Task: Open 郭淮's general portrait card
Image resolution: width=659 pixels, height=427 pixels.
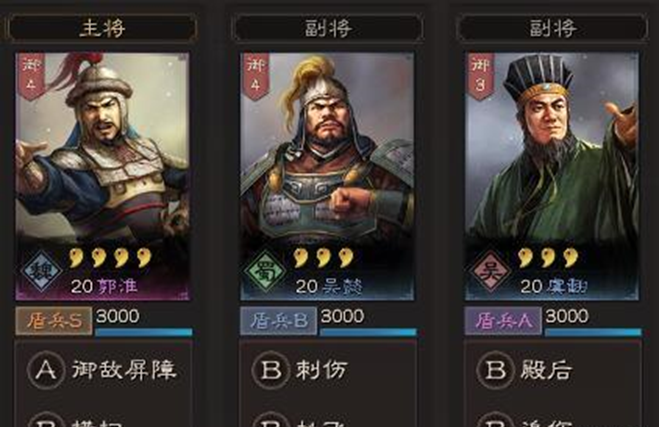Action: (x=103, y=176)
